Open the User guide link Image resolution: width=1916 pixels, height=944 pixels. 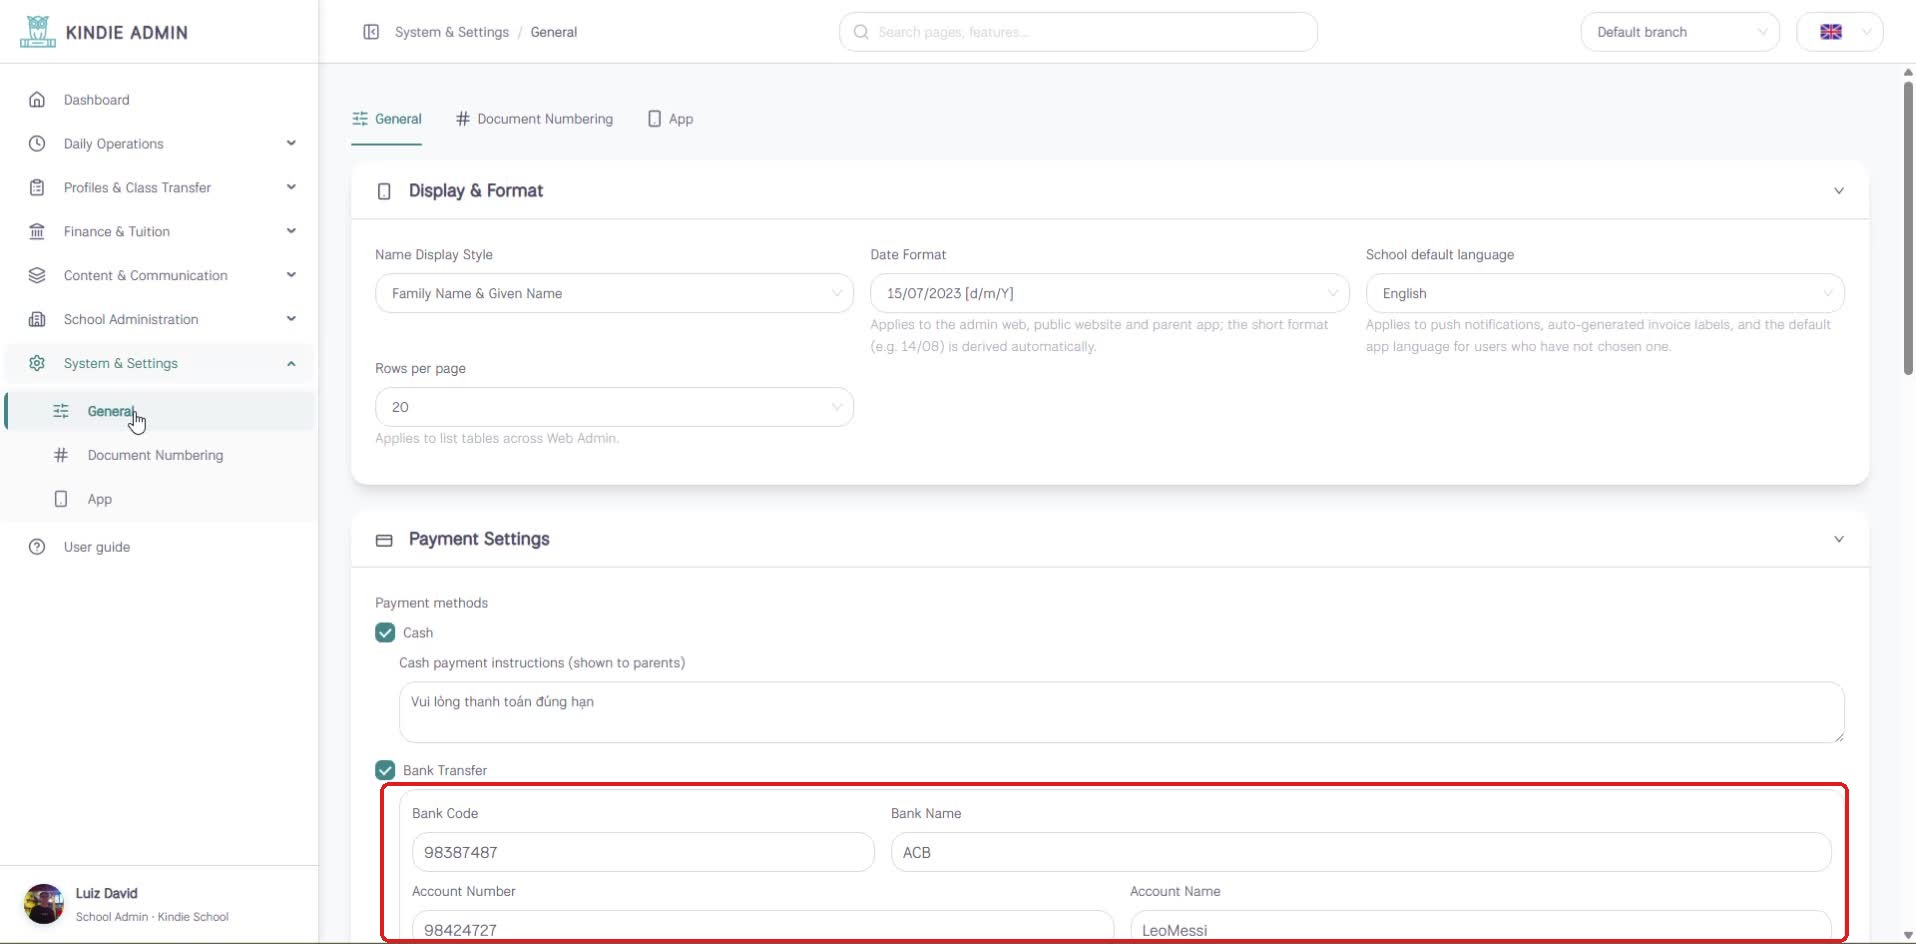[97, 547]
